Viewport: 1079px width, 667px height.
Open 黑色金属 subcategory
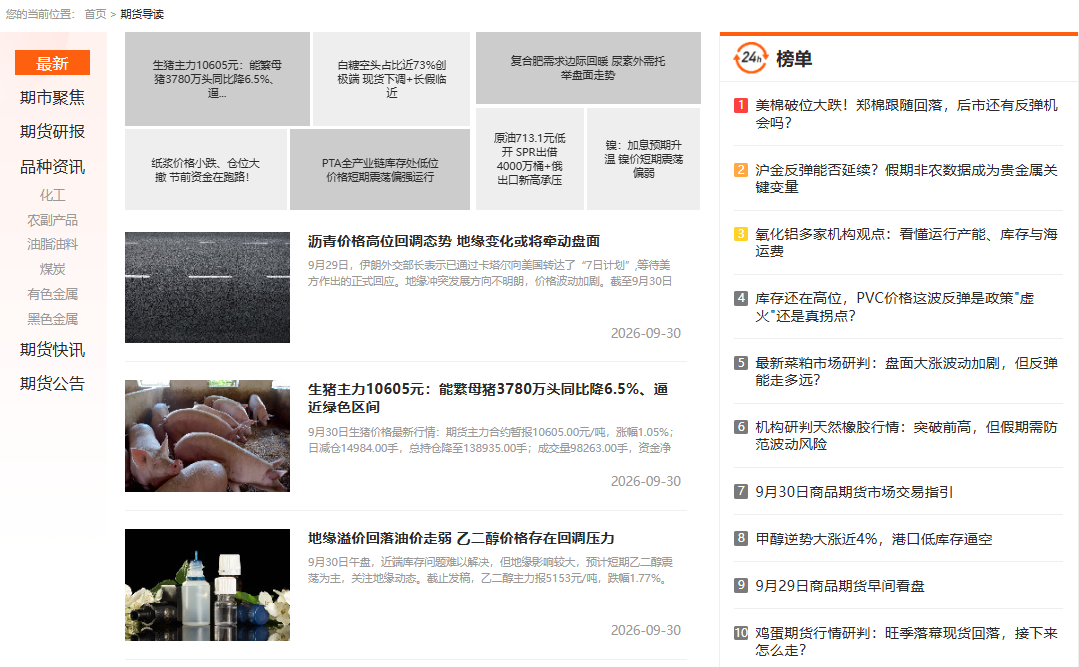52,319
